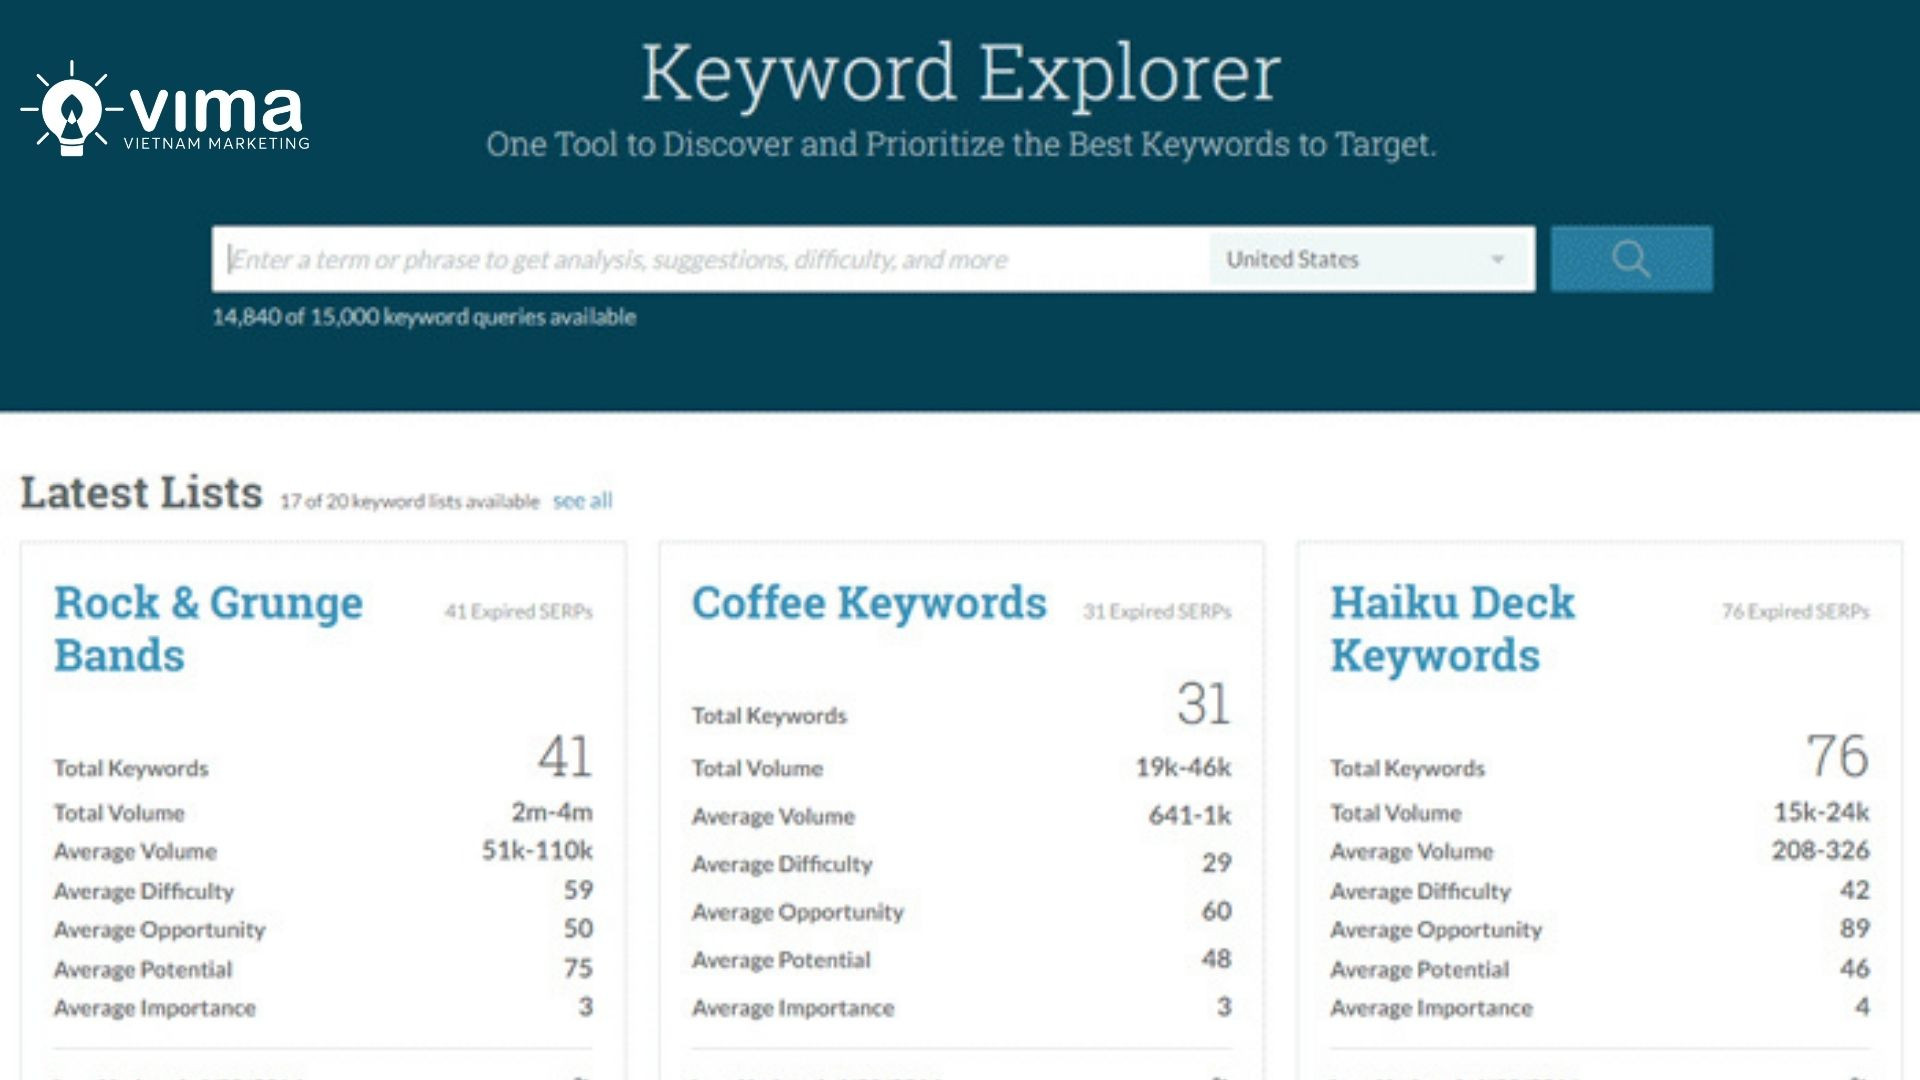Click the magnifying glass search button
This screenshot has width=1920, height=1080.
[1630, 259]
